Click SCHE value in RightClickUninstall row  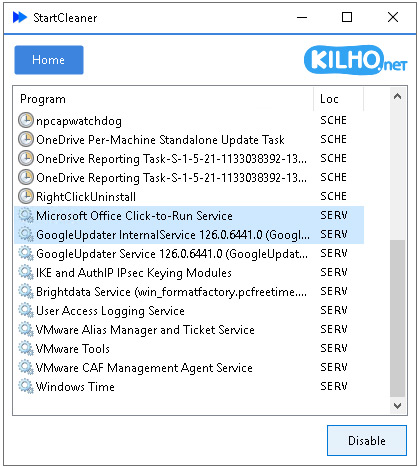click(333, 196)
